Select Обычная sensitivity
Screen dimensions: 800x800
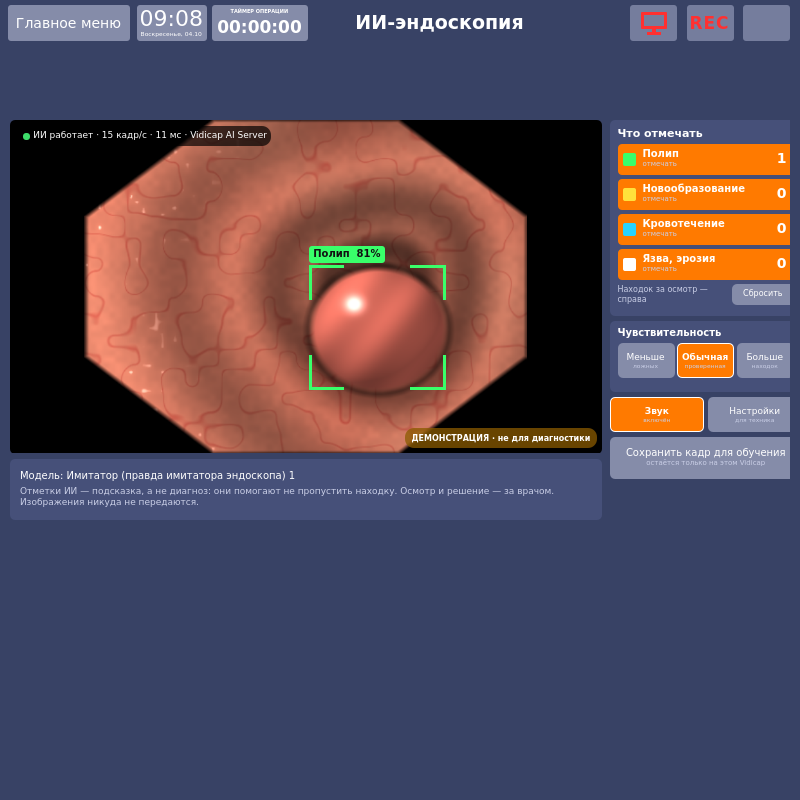tap(705, 361)
